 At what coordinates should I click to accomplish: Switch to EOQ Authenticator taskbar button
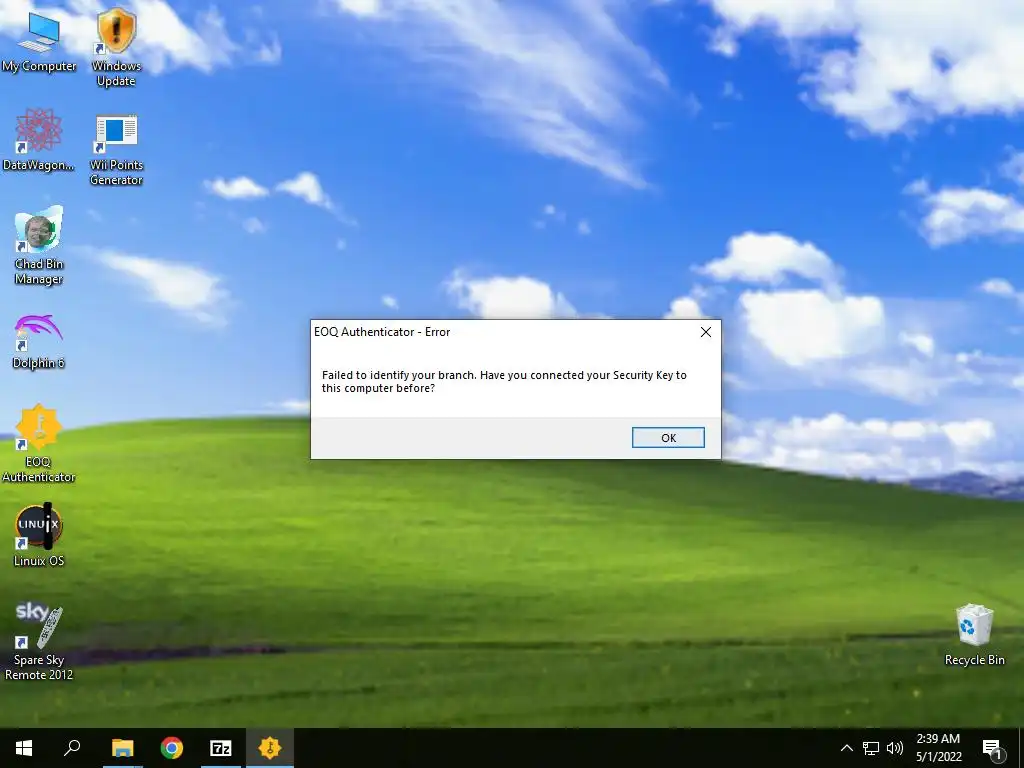point(270,748)
